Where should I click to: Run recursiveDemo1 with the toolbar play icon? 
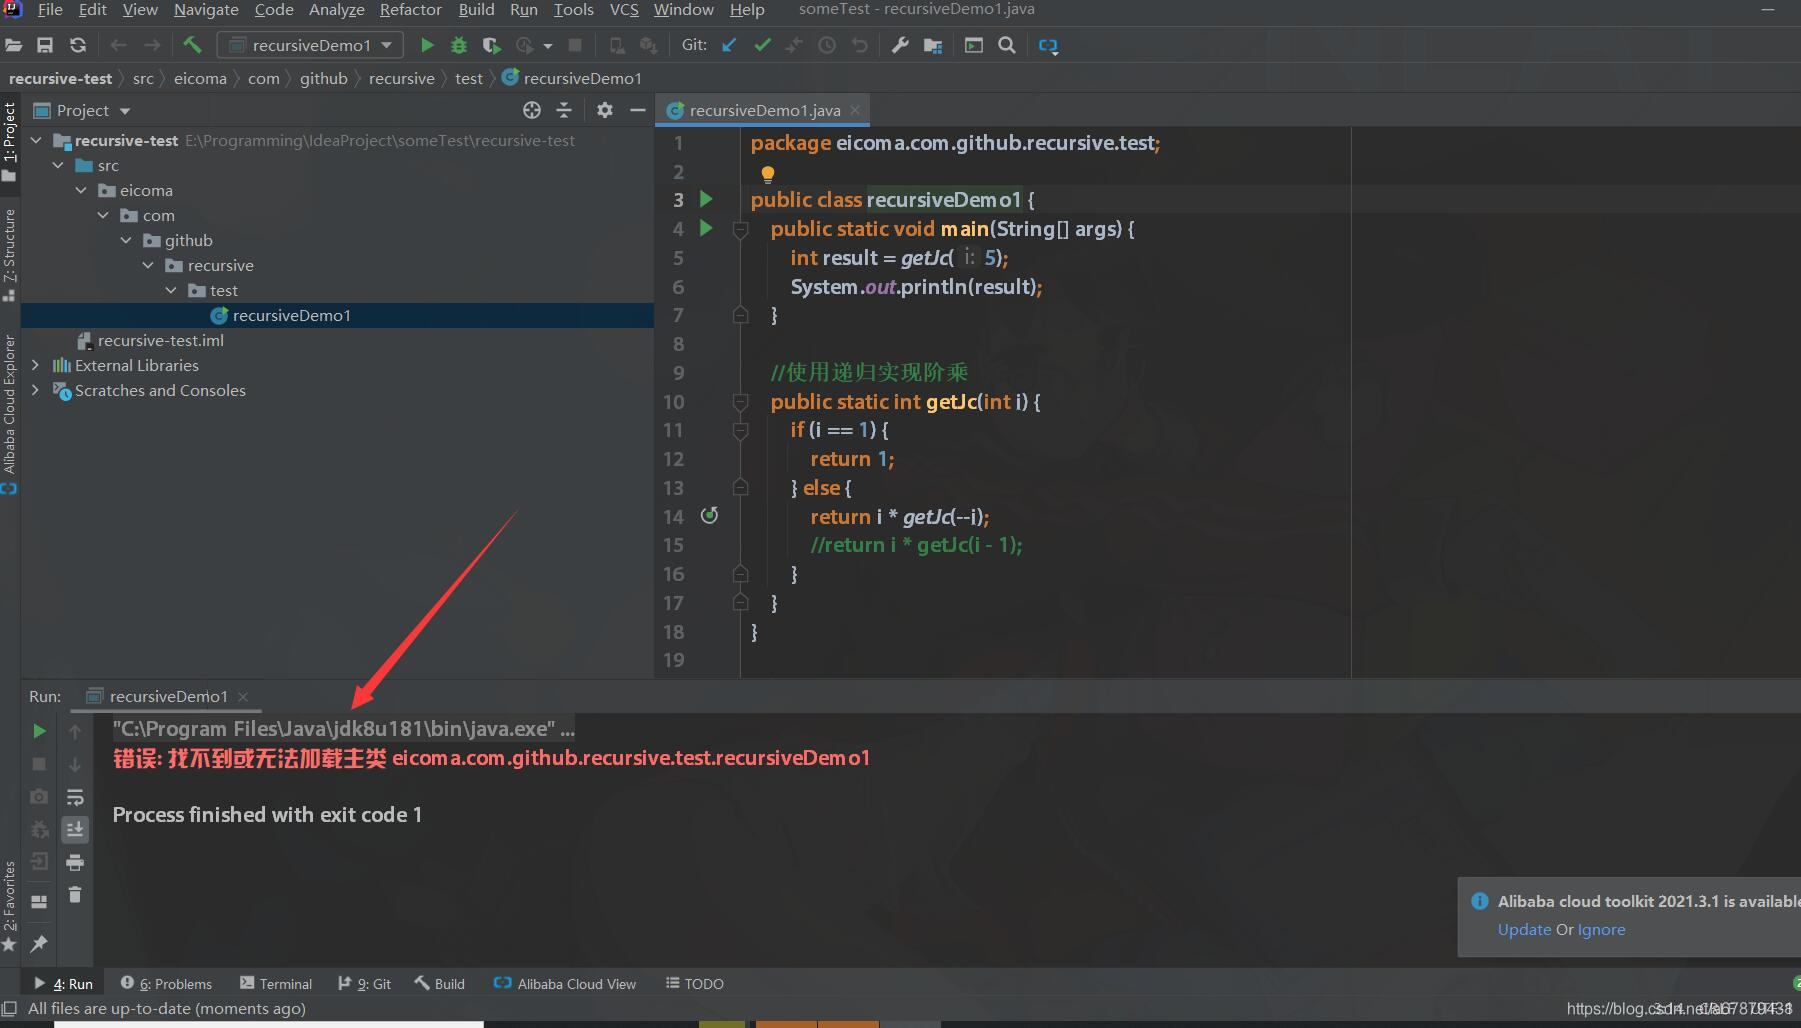[427, 45]
